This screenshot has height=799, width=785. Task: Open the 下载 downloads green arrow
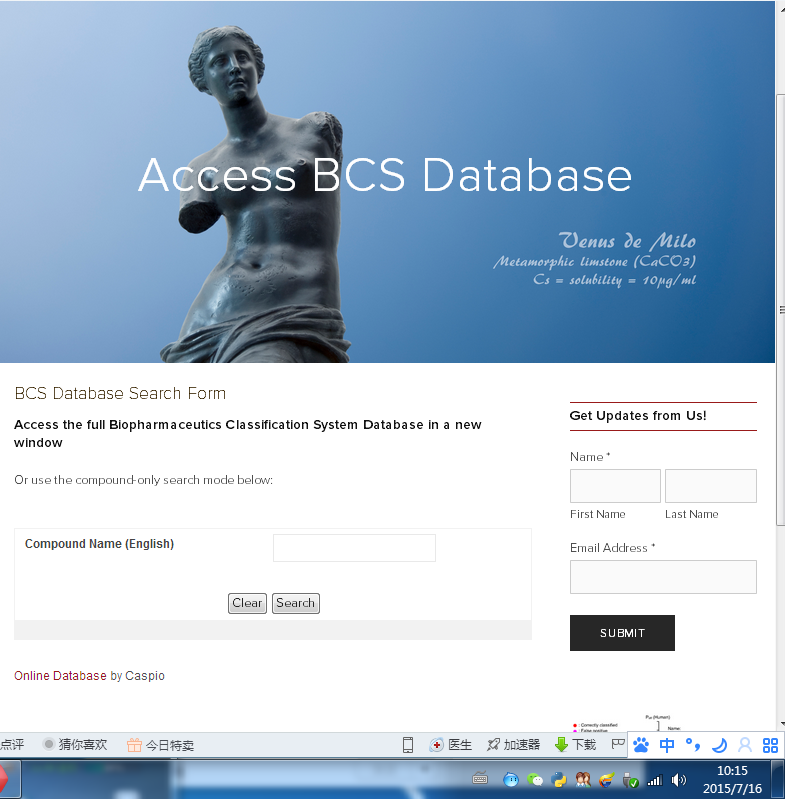(x=576, y=745)
